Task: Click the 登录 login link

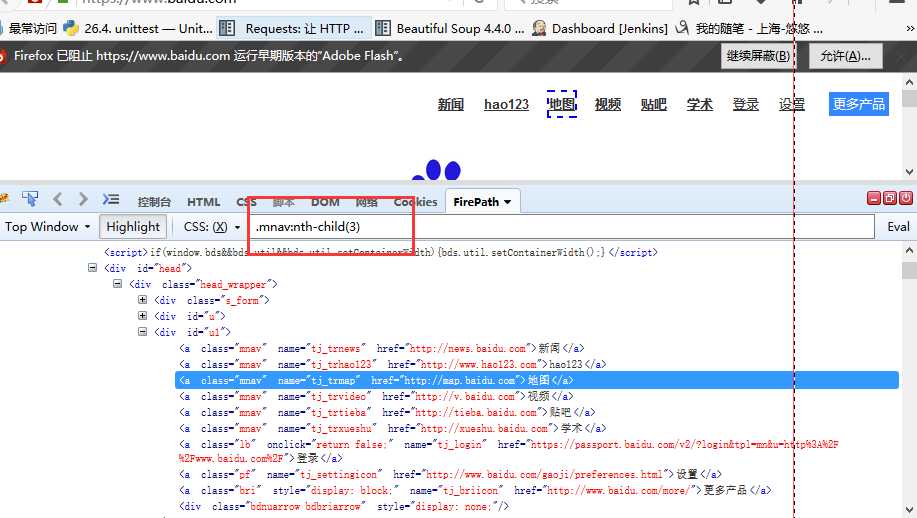Action: [x=746, y=104]
